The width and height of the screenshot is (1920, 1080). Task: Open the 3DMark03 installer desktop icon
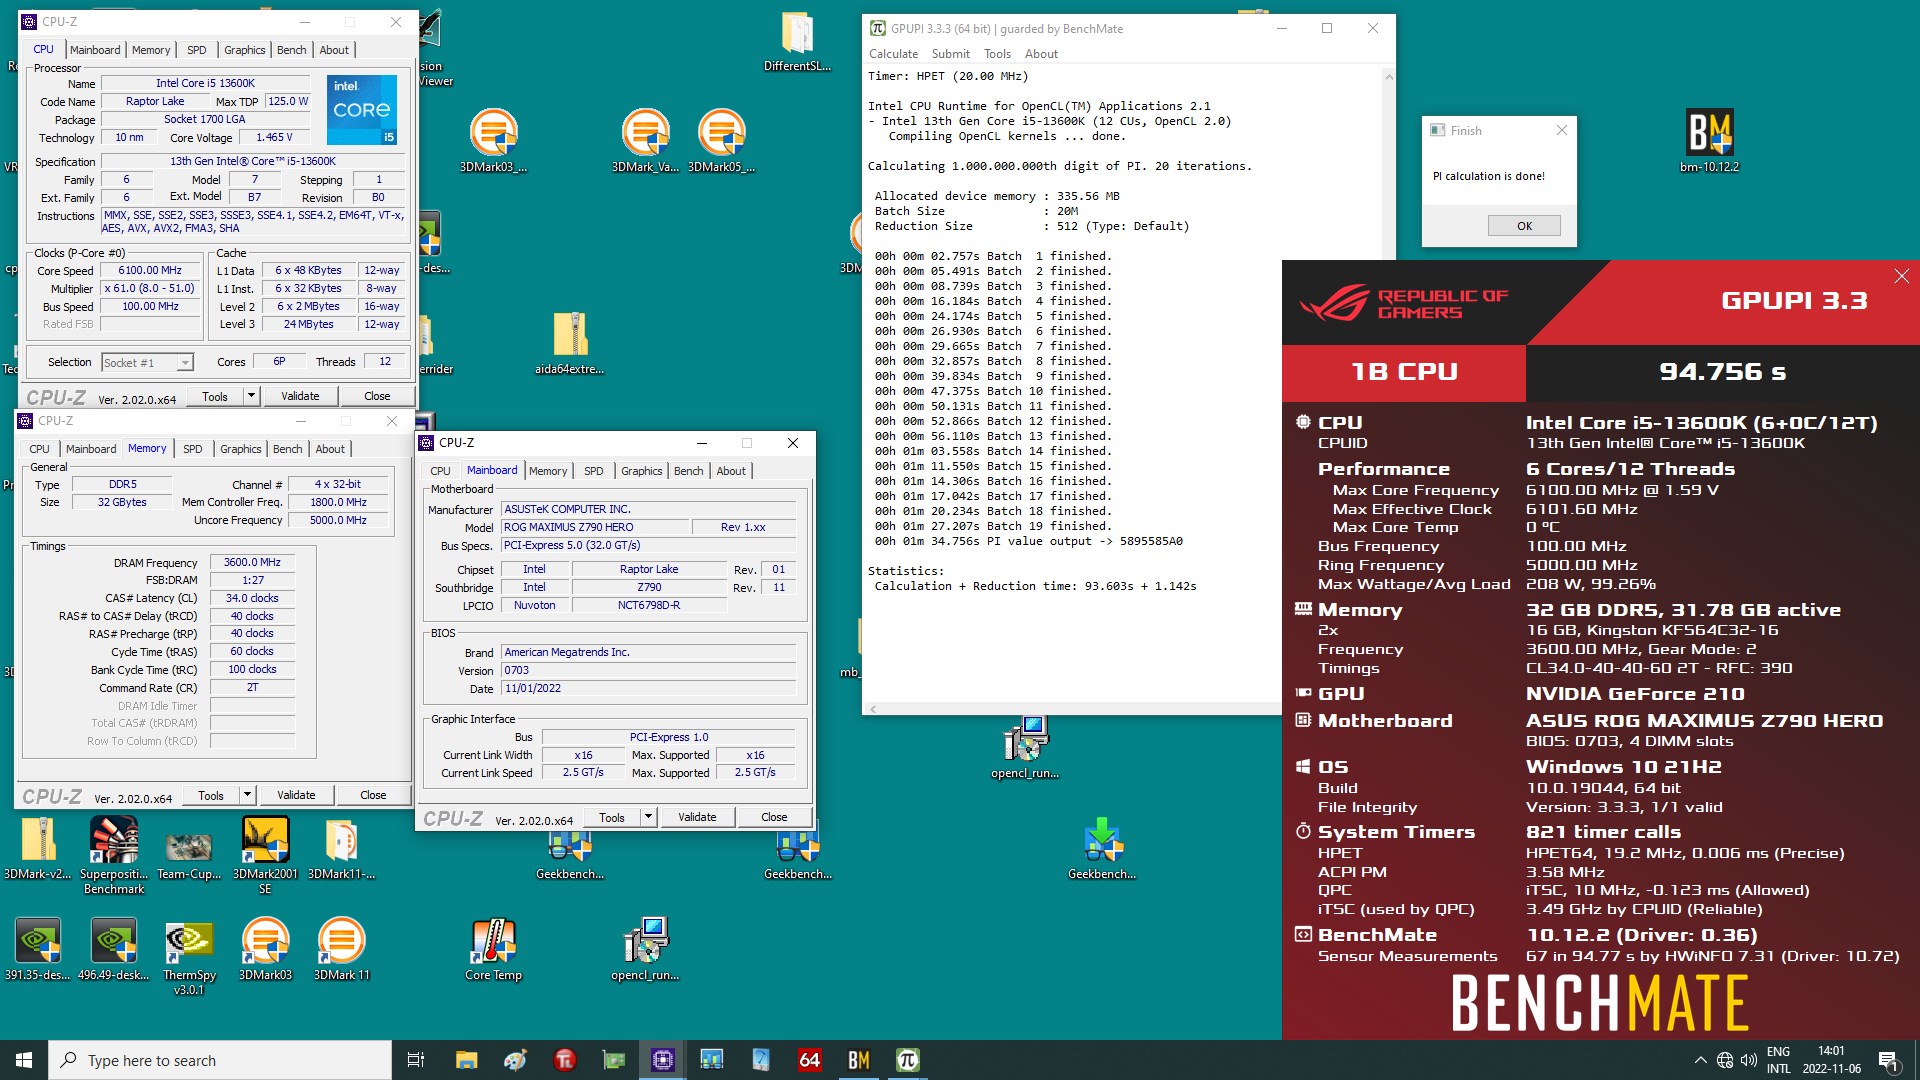pyautogui.click(x=493, y=140)
